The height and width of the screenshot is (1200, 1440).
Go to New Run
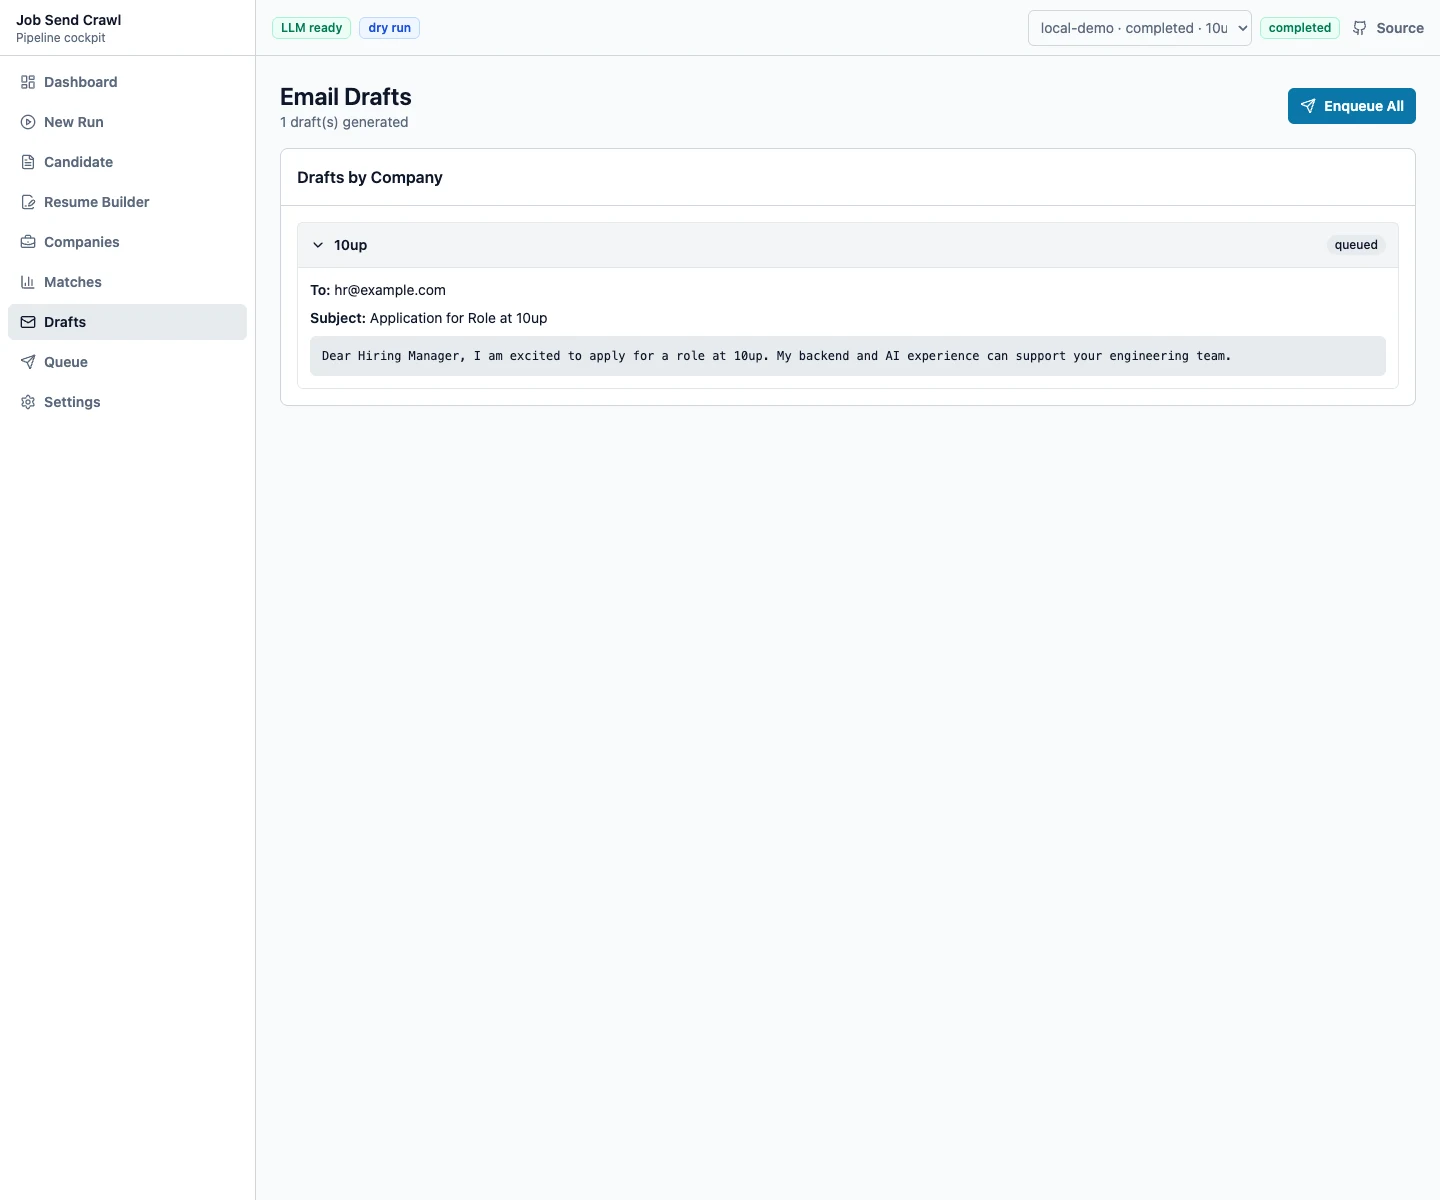tap(127, 122)
